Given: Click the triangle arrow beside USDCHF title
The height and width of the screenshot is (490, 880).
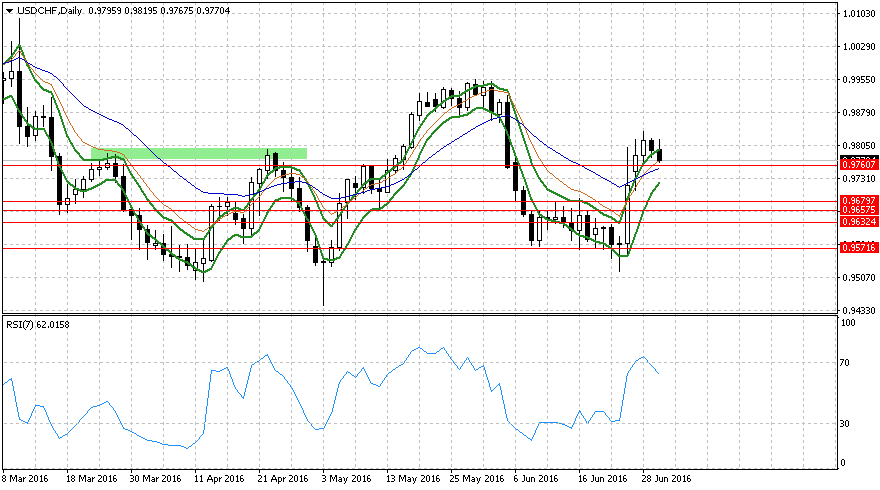Looking at the screenshot, I should (x=10, y=11).
